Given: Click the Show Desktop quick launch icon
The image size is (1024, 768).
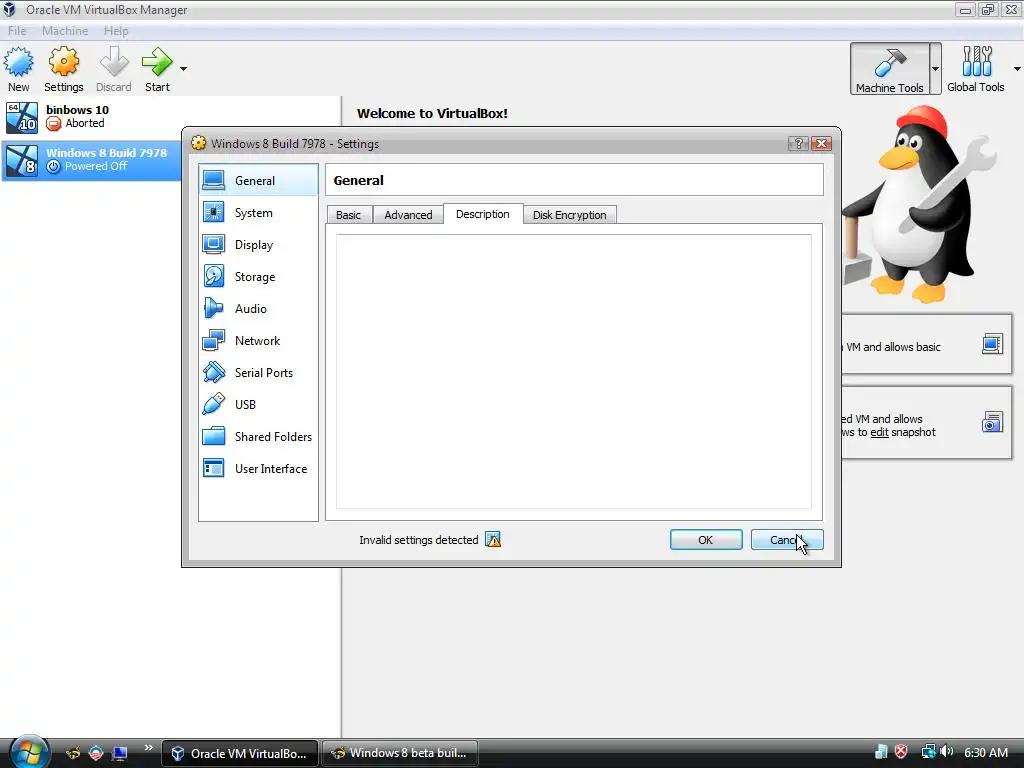Looking at the screenshot, I should click(119, 753).
